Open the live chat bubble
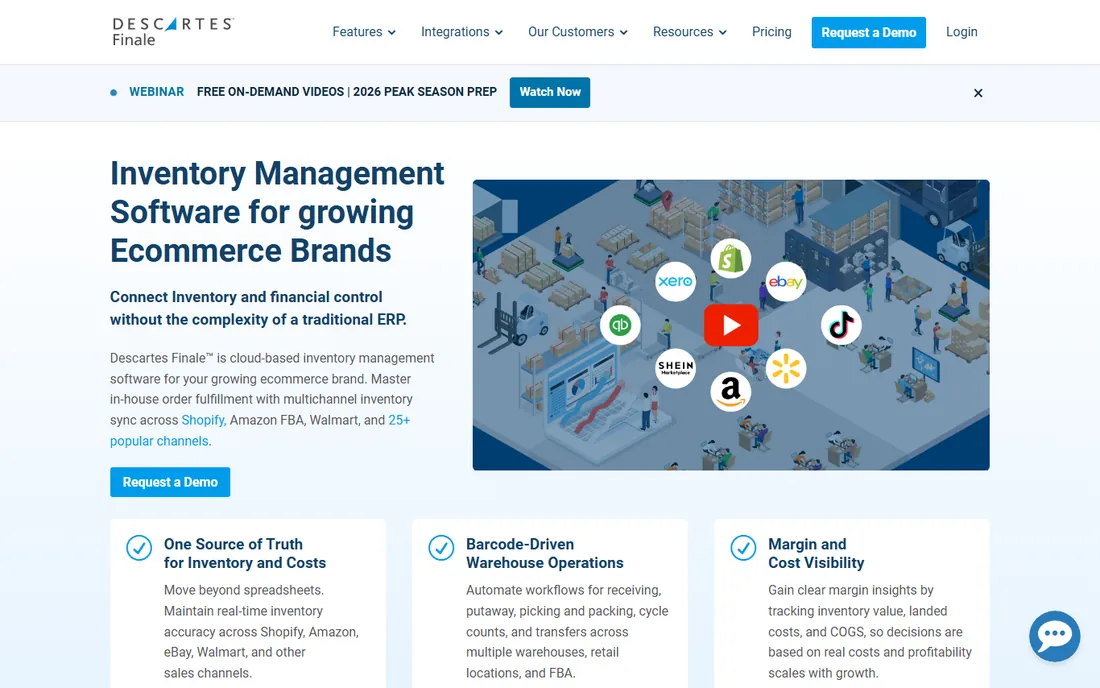The image size is (1100, 688). point(1054,636)
